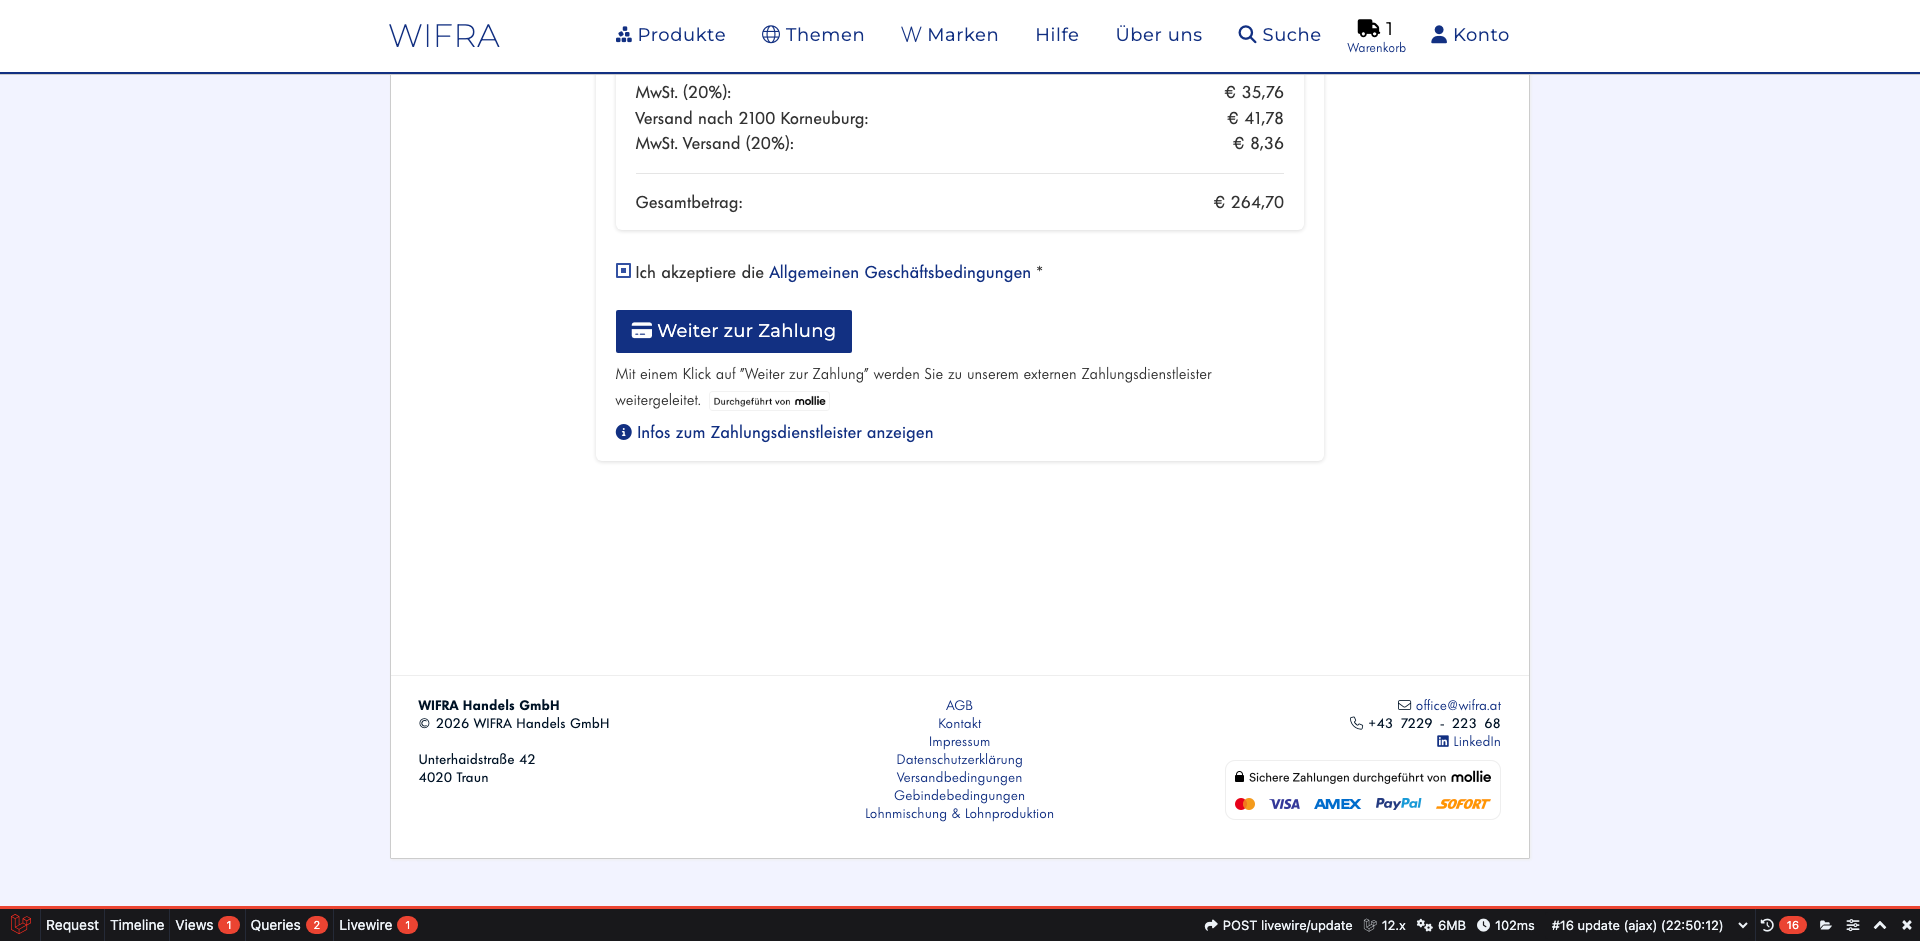Open the Themen navigation menu

tap(813, 35)
